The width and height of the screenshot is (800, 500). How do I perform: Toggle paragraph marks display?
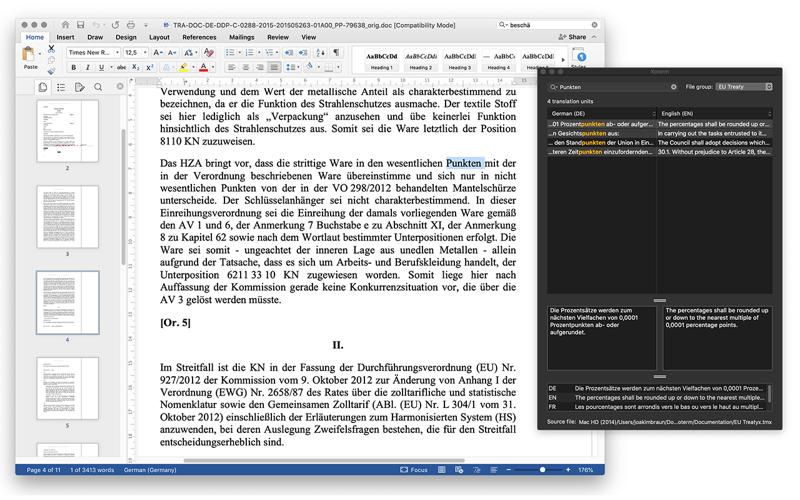pos(336,53)
